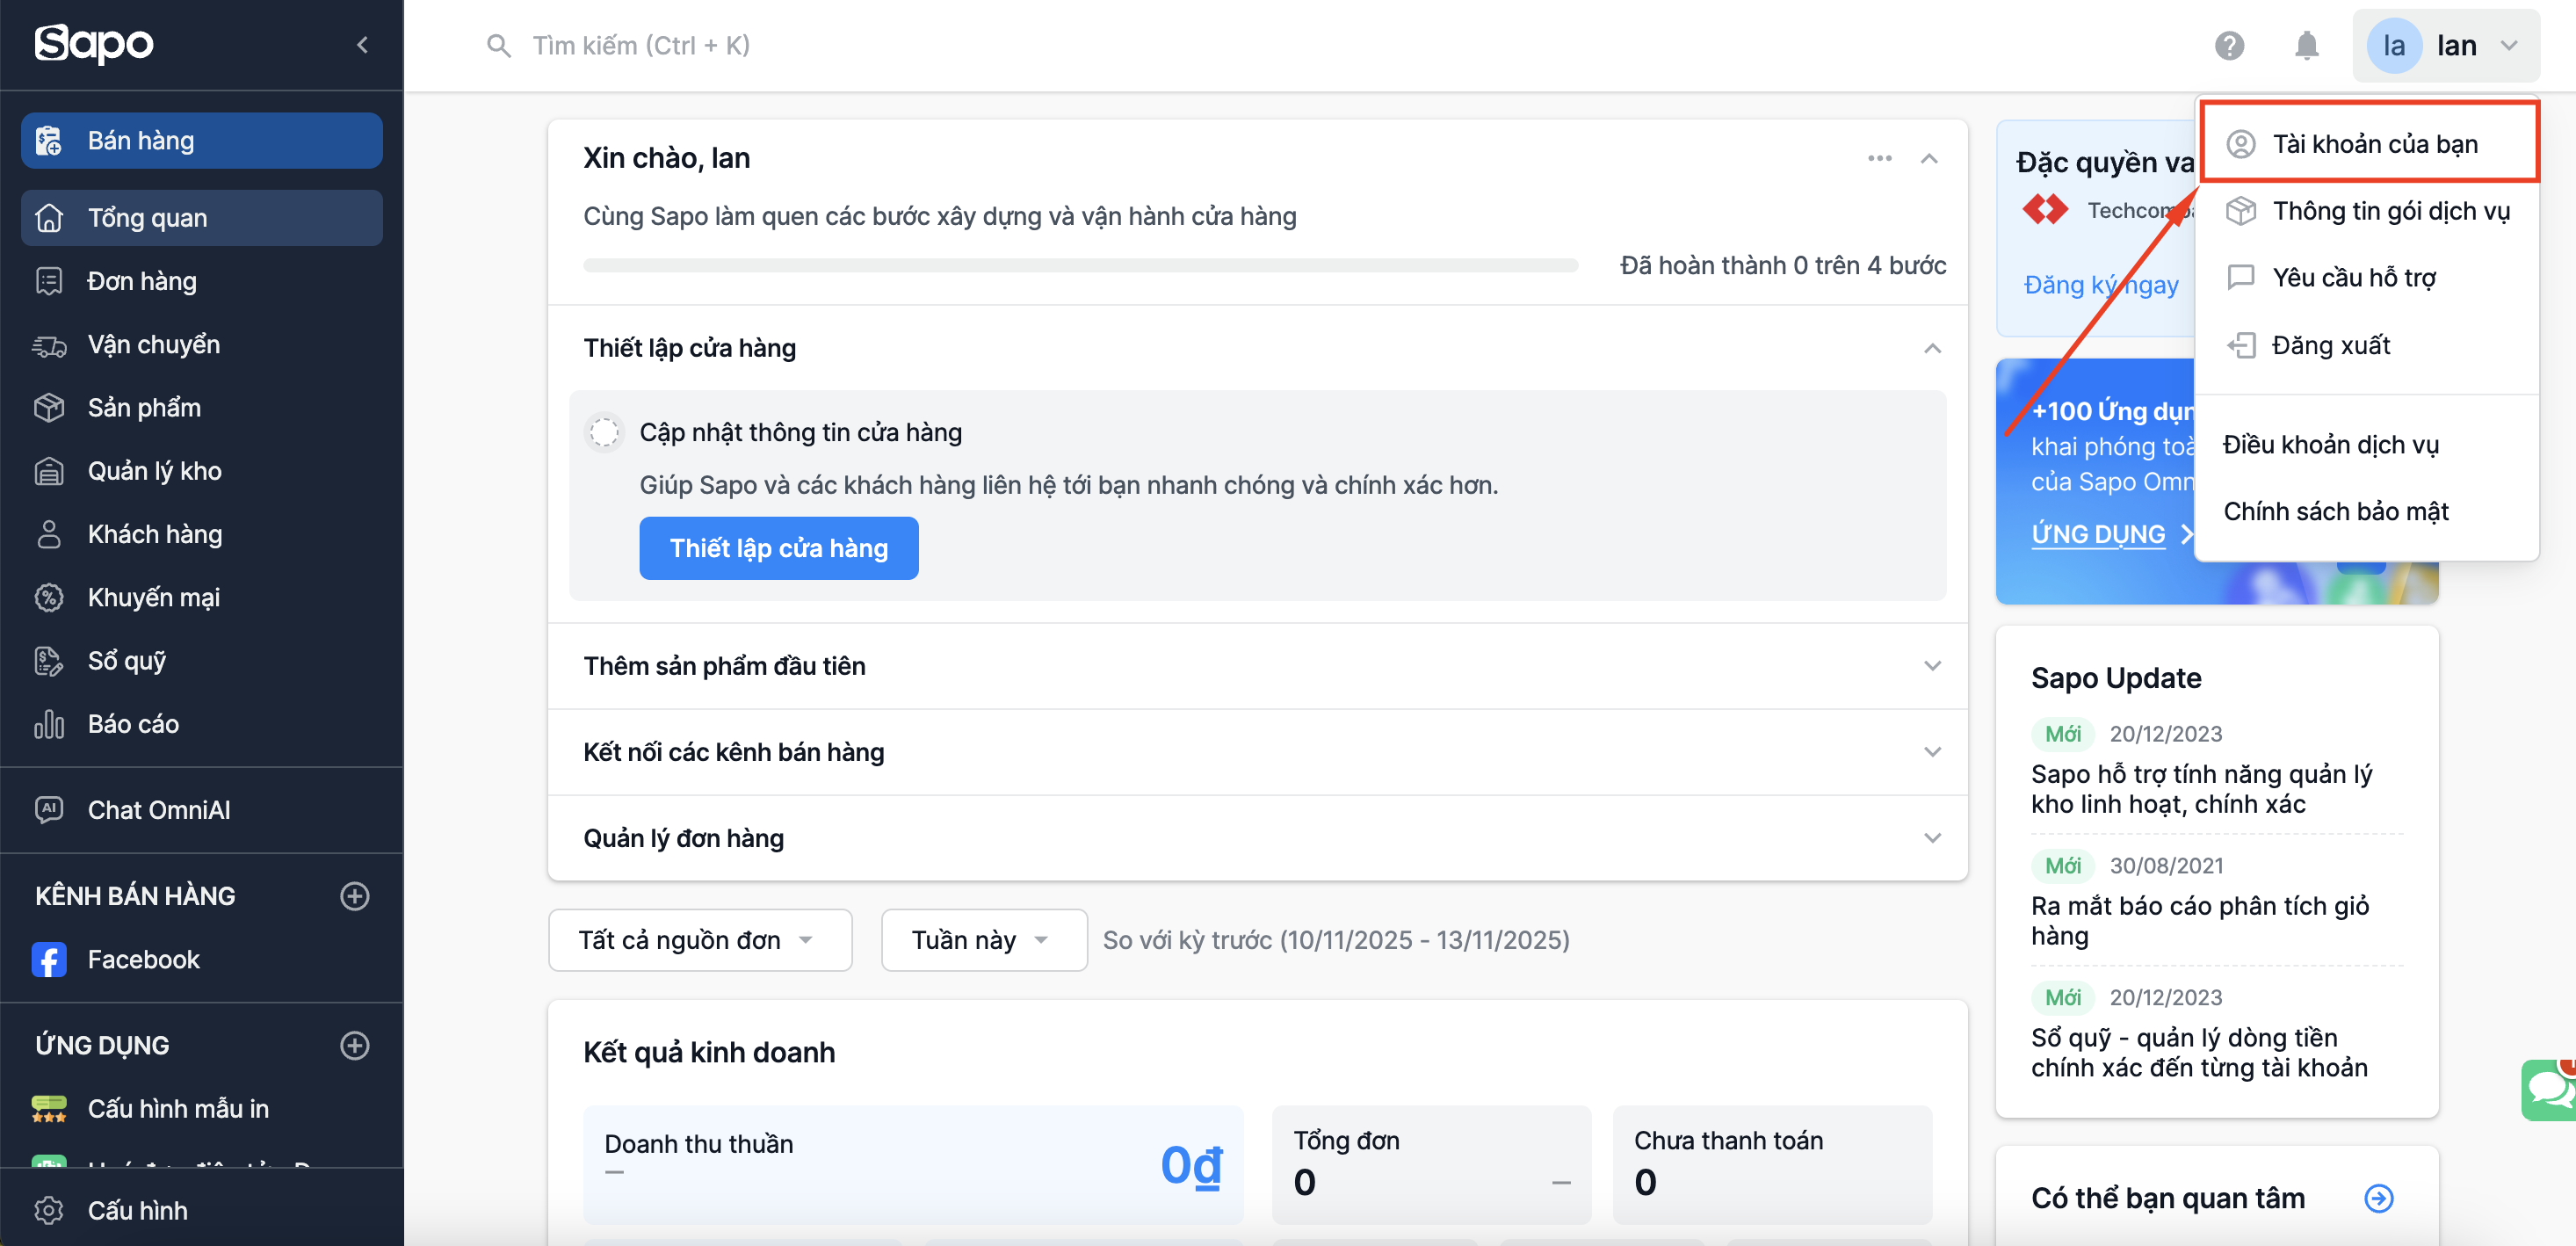The height and width of the screenshot is (1246, 2576).
Task: Open the Chính sách bảo mật link
Action: (2335, 511)
